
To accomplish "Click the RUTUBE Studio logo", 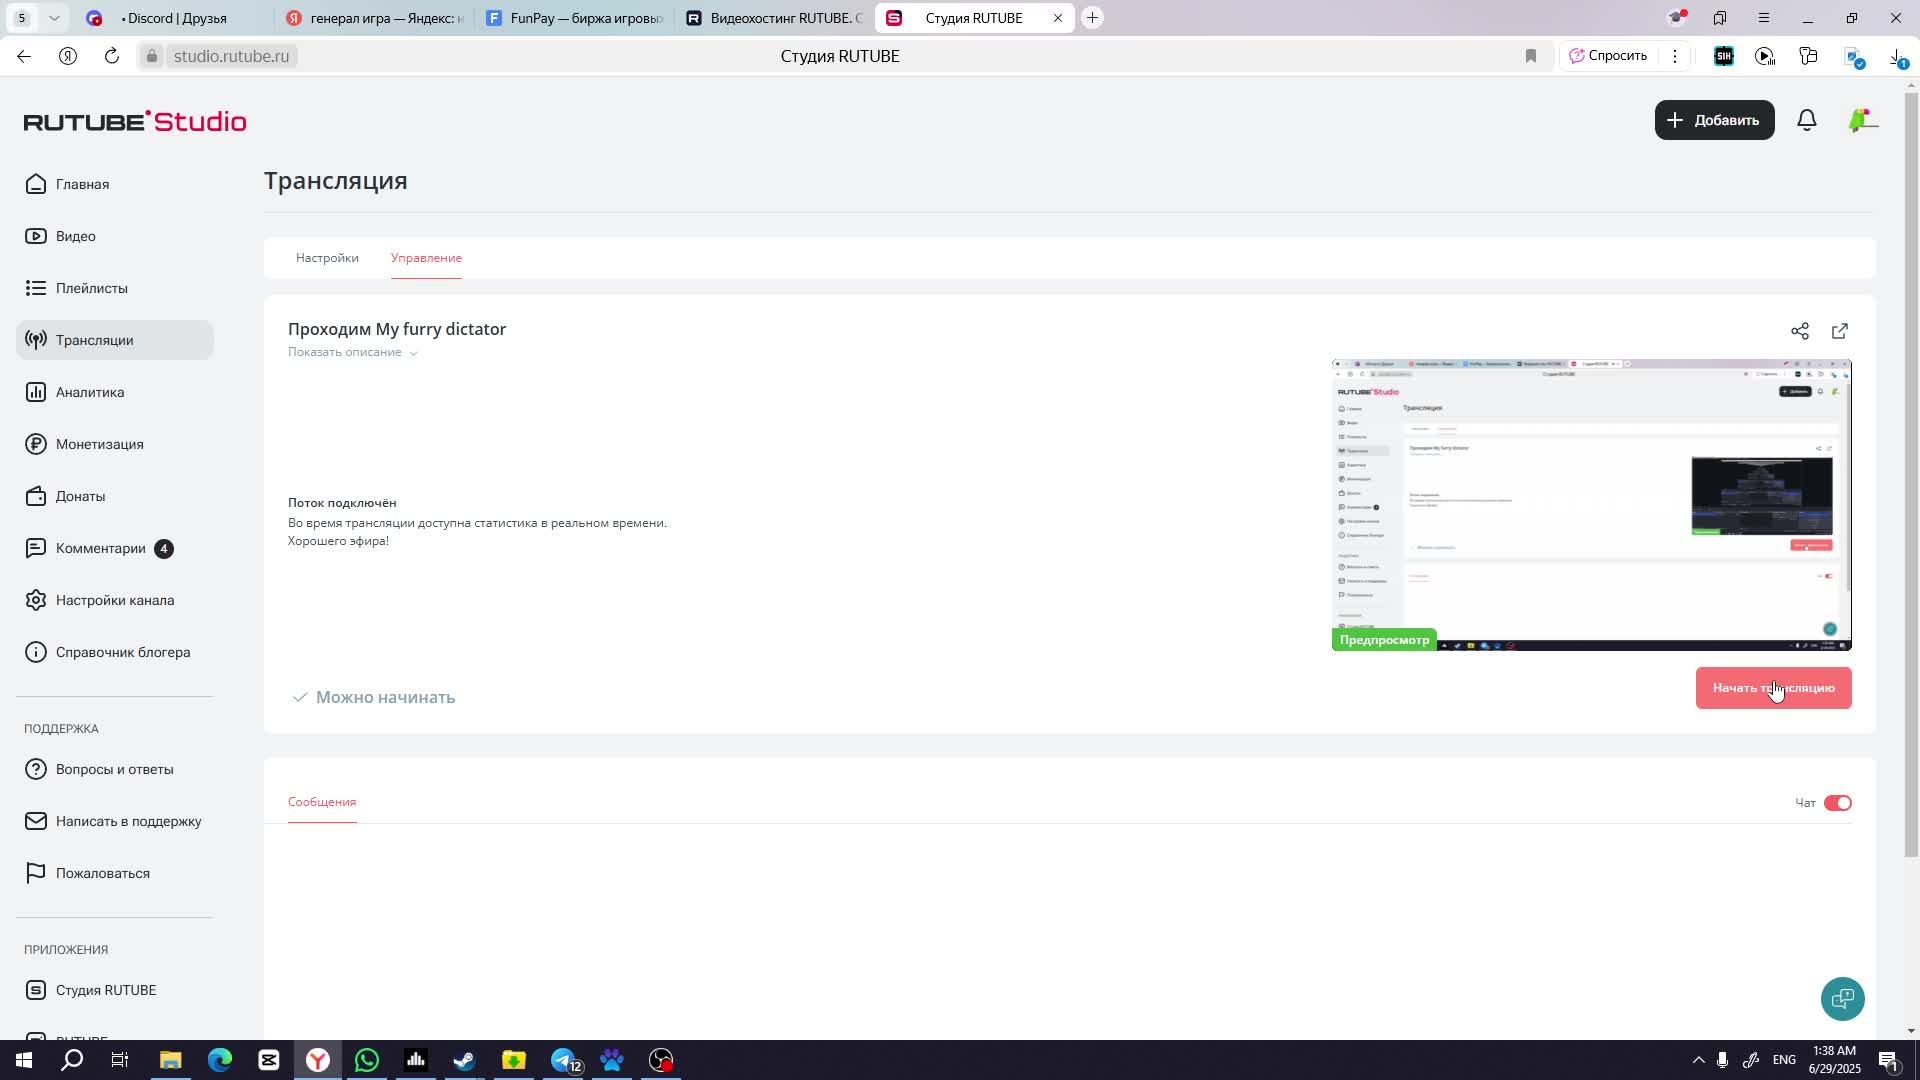I will point(135,121).
